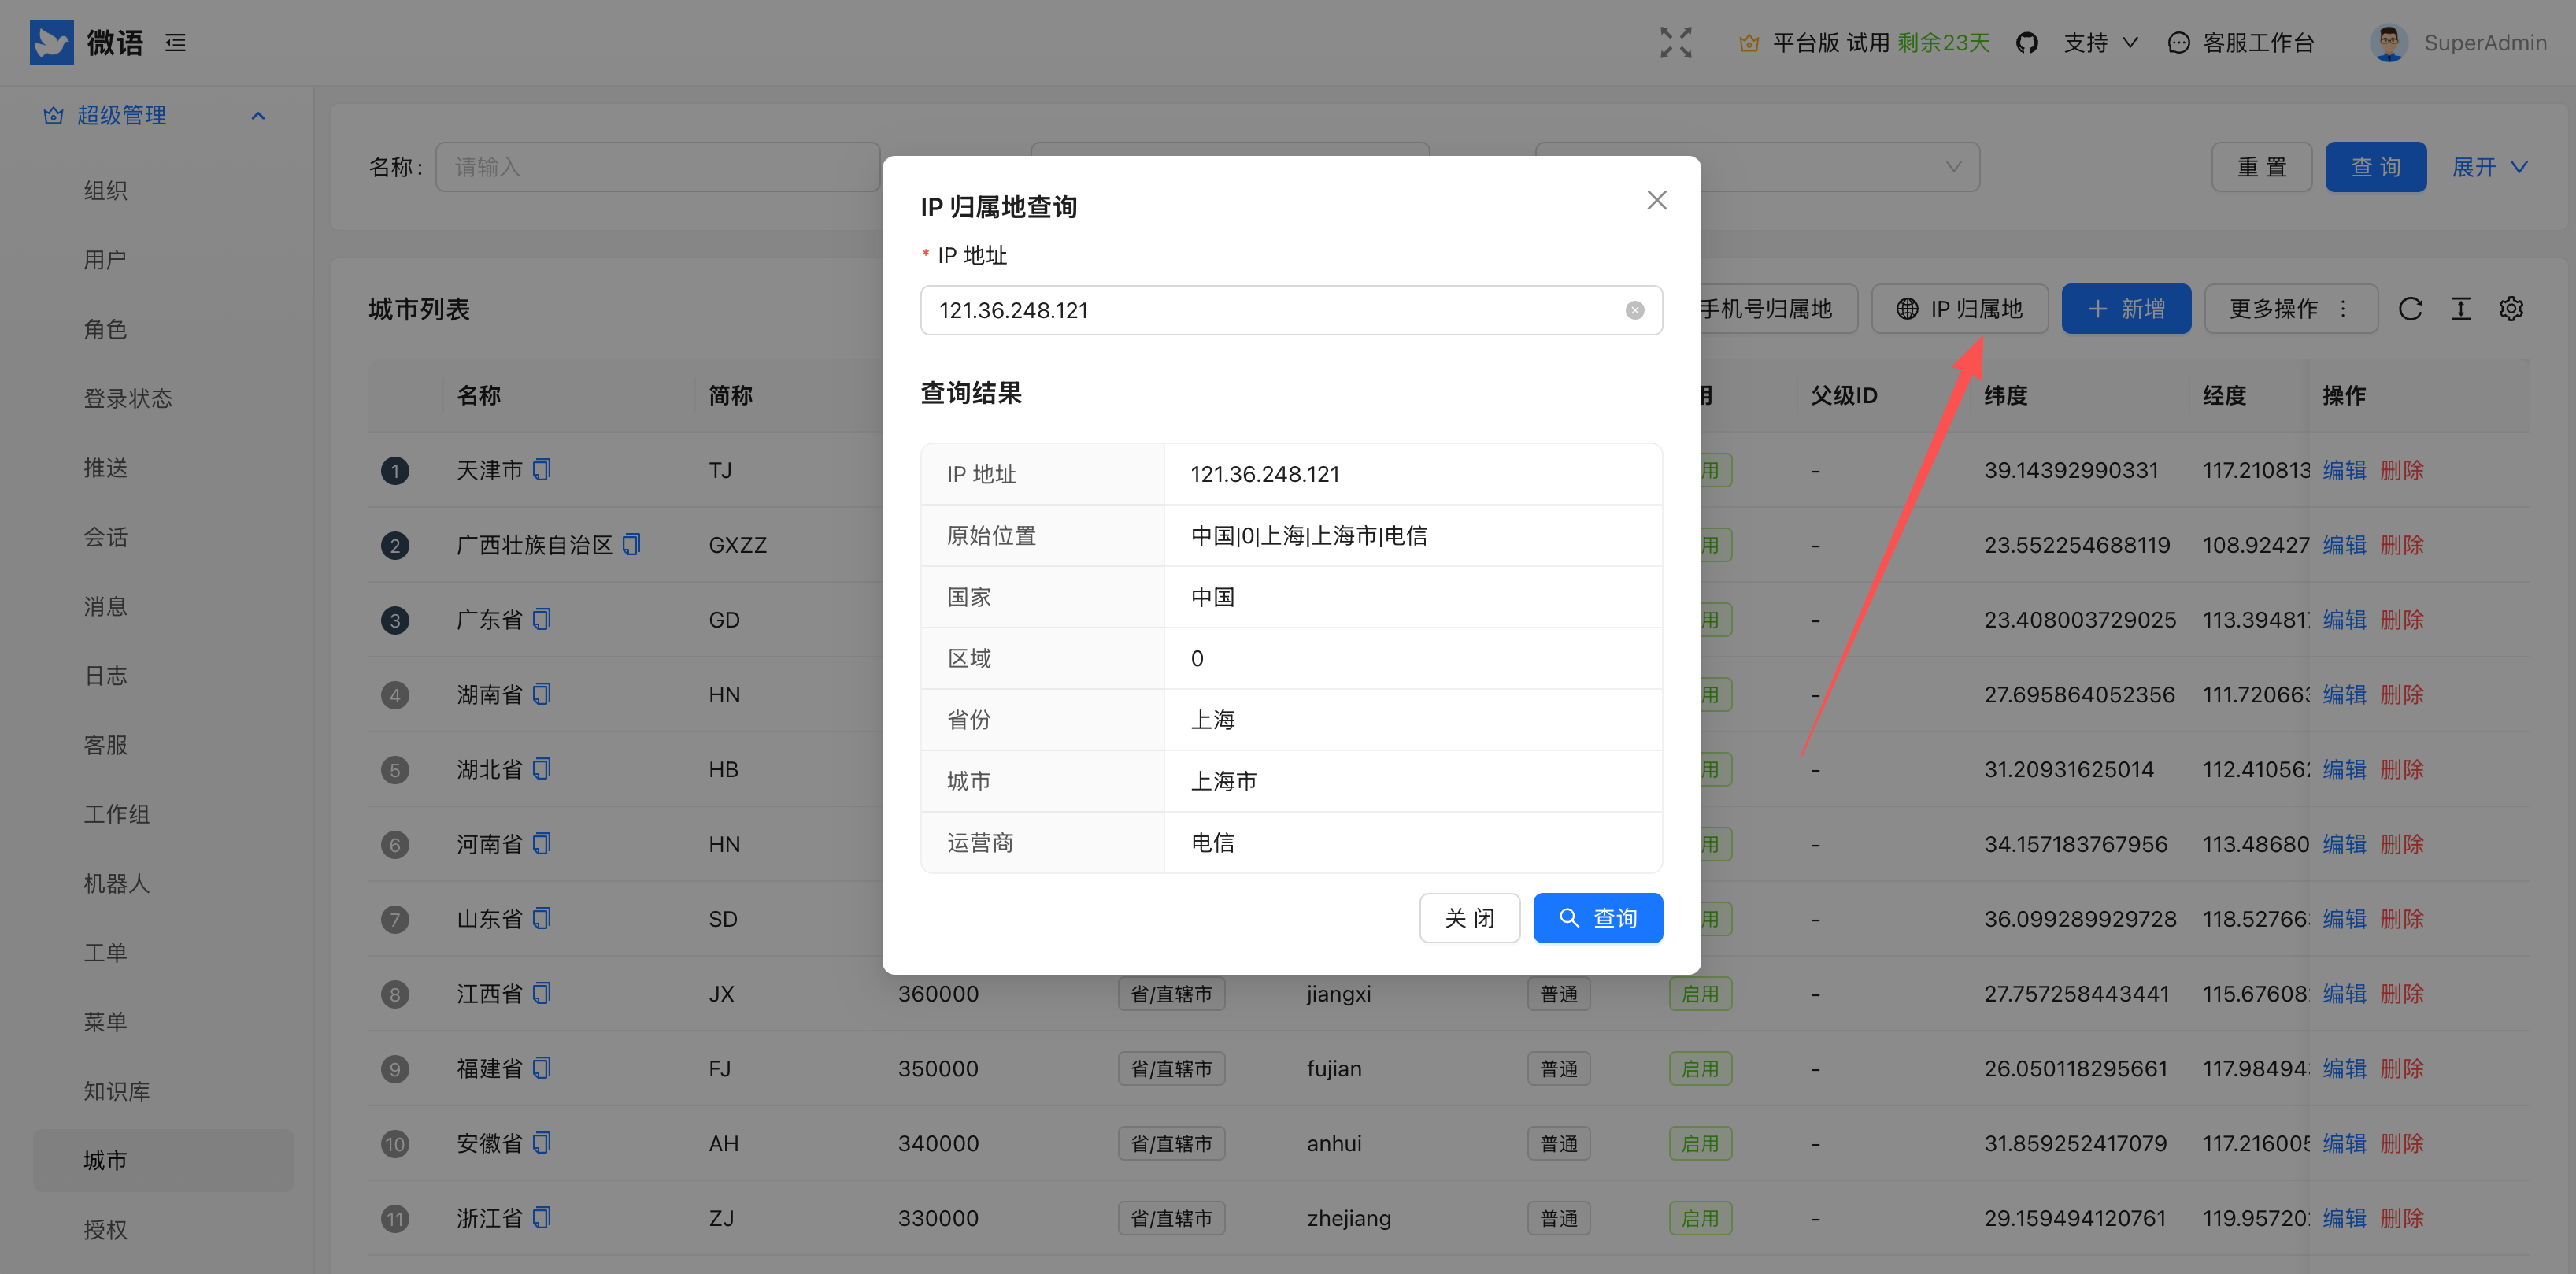Screen dimensions: 2576x1274
Task: Open the GitHub icon link
Action: 2026,42
